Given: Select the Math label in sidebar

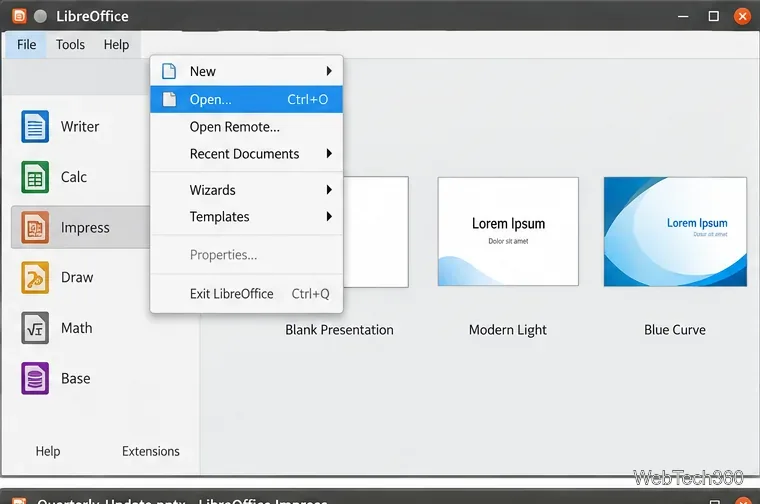Looking at the screenshot, I should (77, 328).
